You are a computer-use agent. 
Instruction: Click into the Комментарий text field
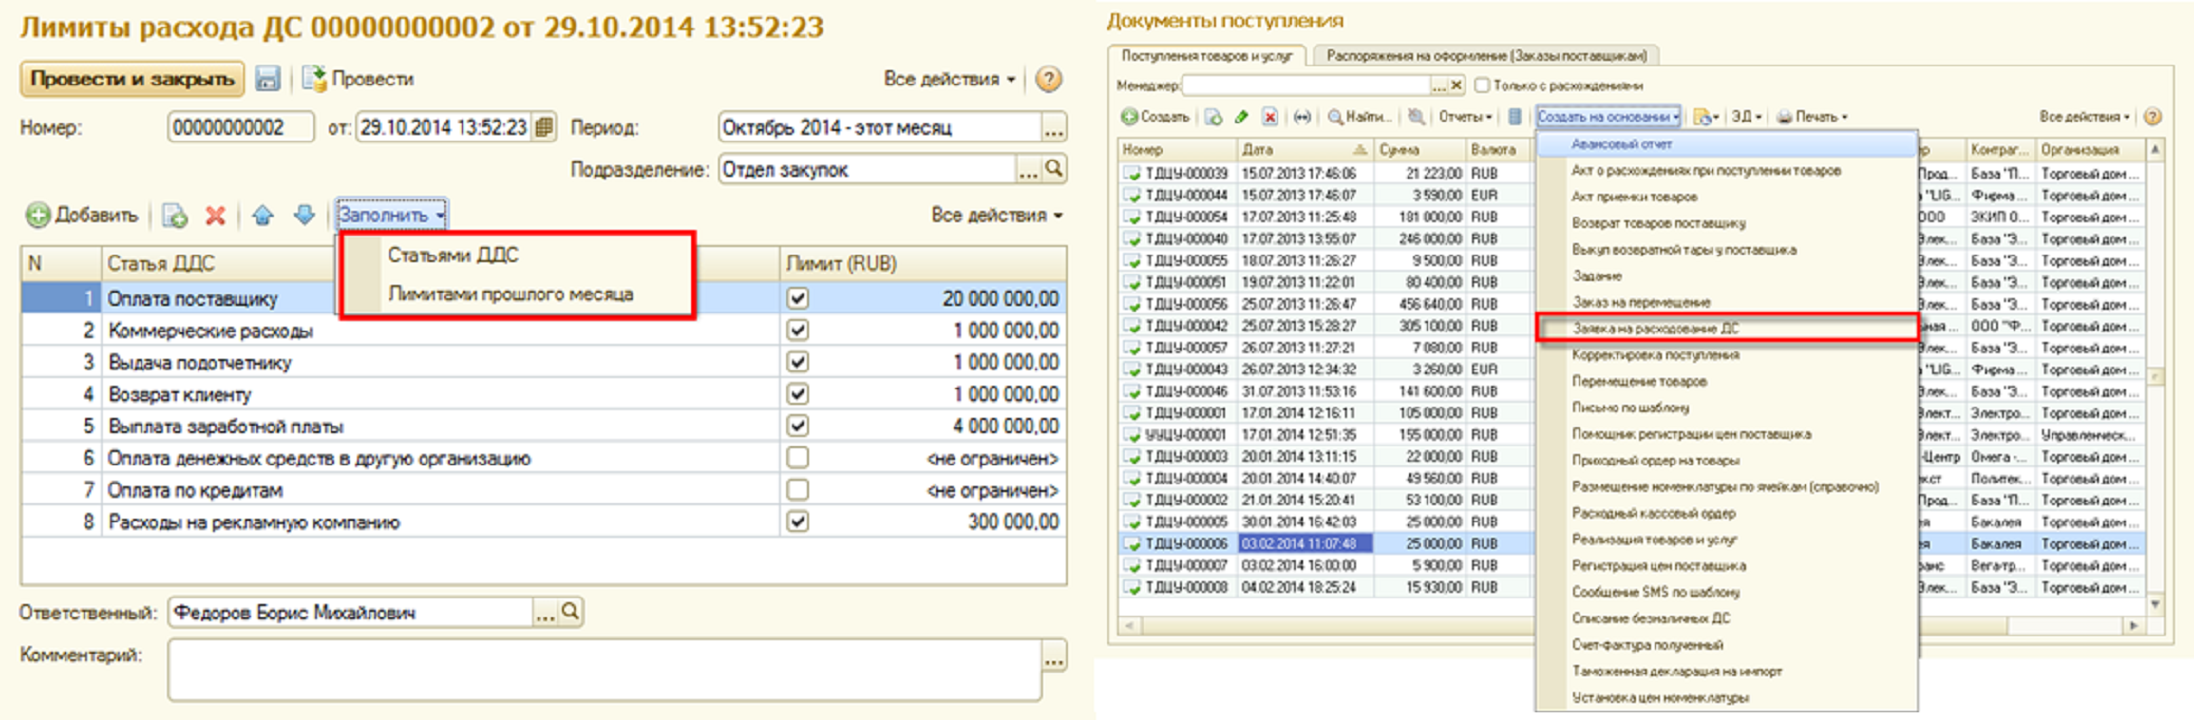click(x=605, y=669)
